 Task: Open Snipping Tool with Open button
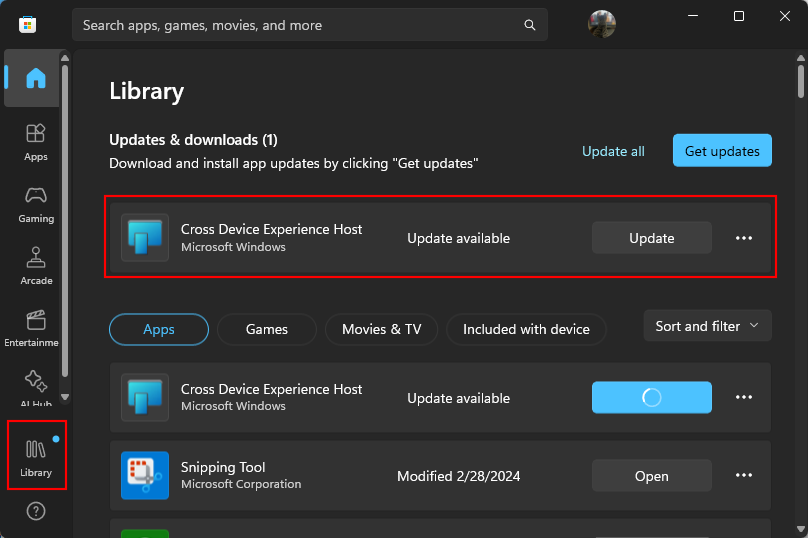click(x=651, y=475)
